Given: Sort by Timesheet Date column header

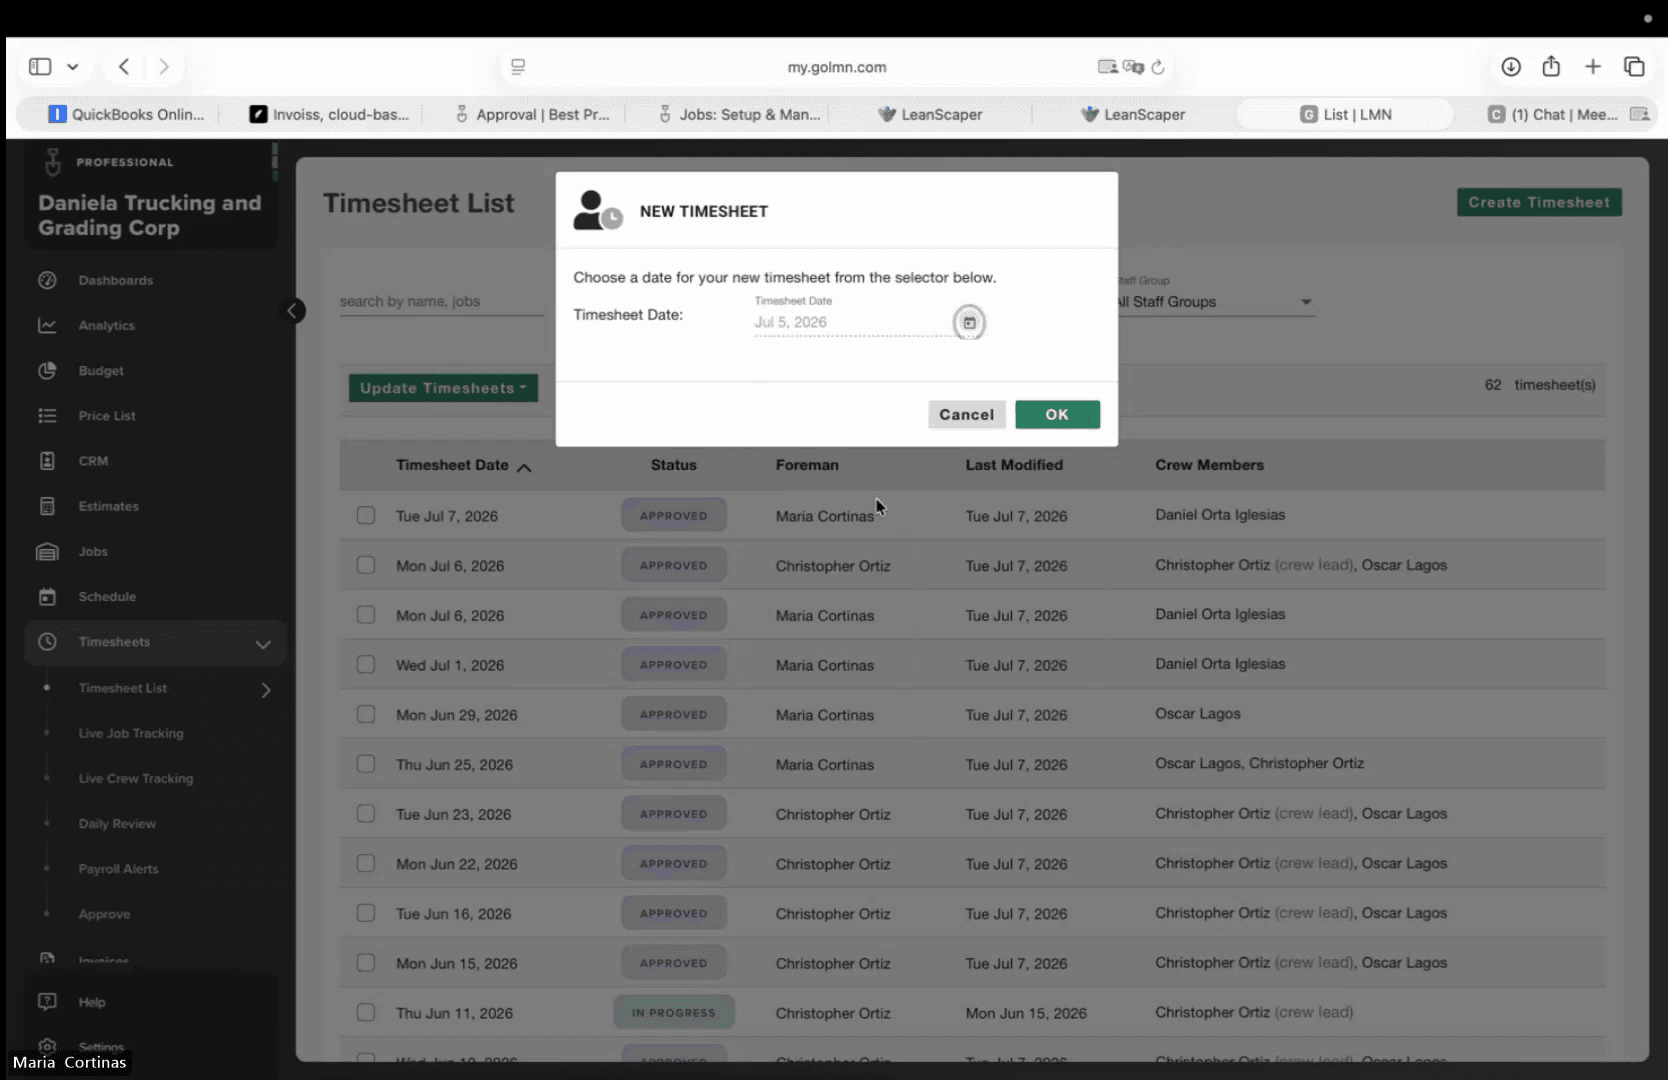Looking at the screenshot, I should (x=463, y=465).
